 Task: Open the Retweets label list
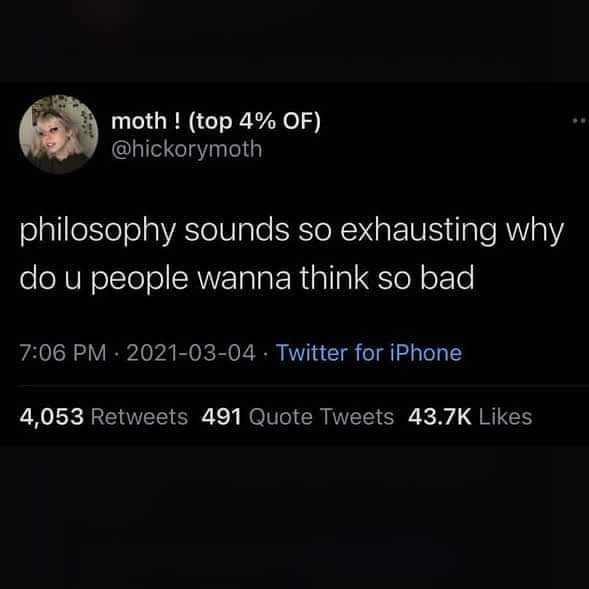point(139,417)
